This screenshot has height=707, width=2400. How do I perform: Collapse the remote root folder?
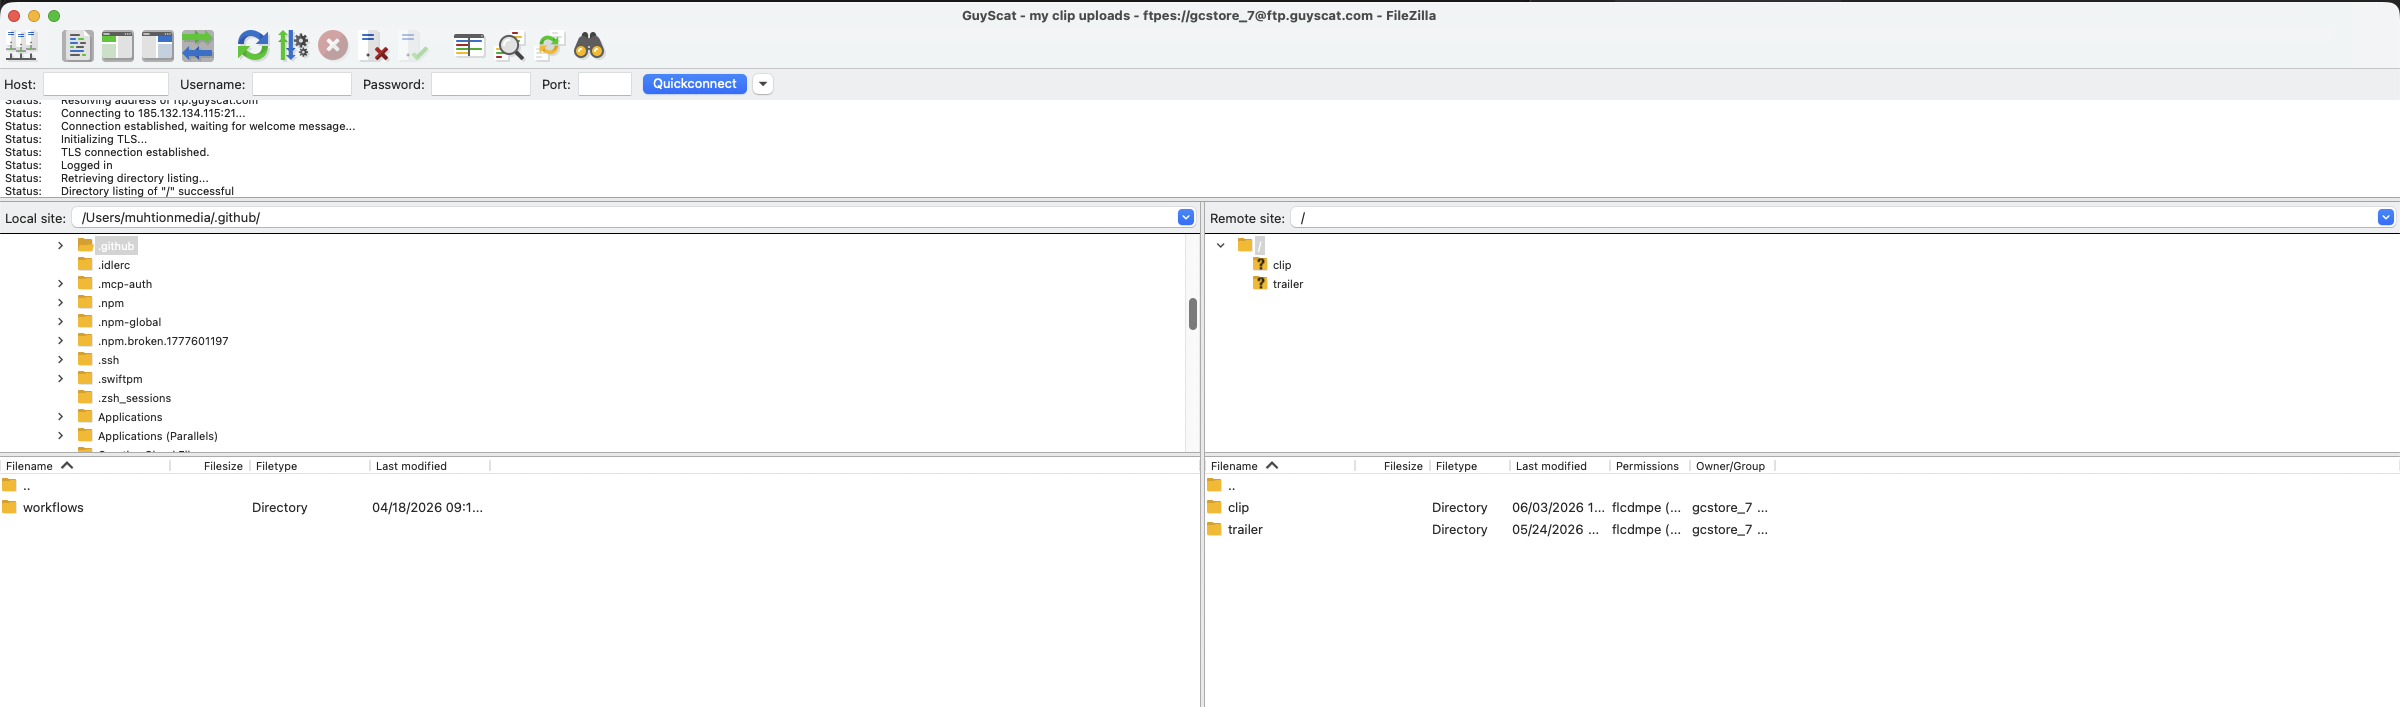[x=1221, y=245]
